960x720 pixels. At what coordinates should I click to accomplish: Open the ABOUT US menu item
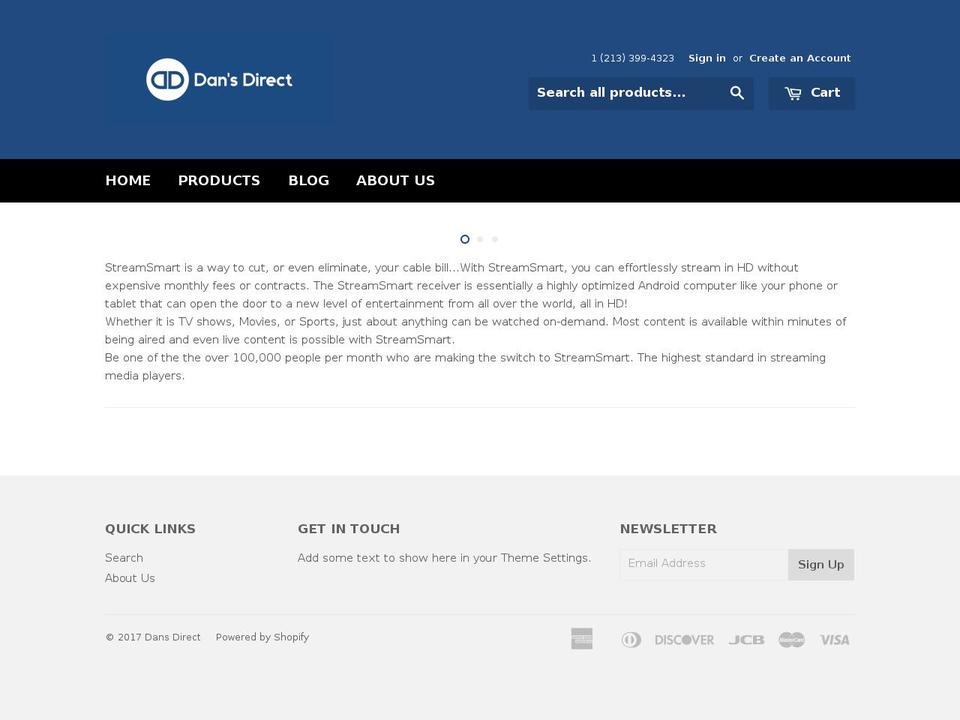click(x=396, y=181)
